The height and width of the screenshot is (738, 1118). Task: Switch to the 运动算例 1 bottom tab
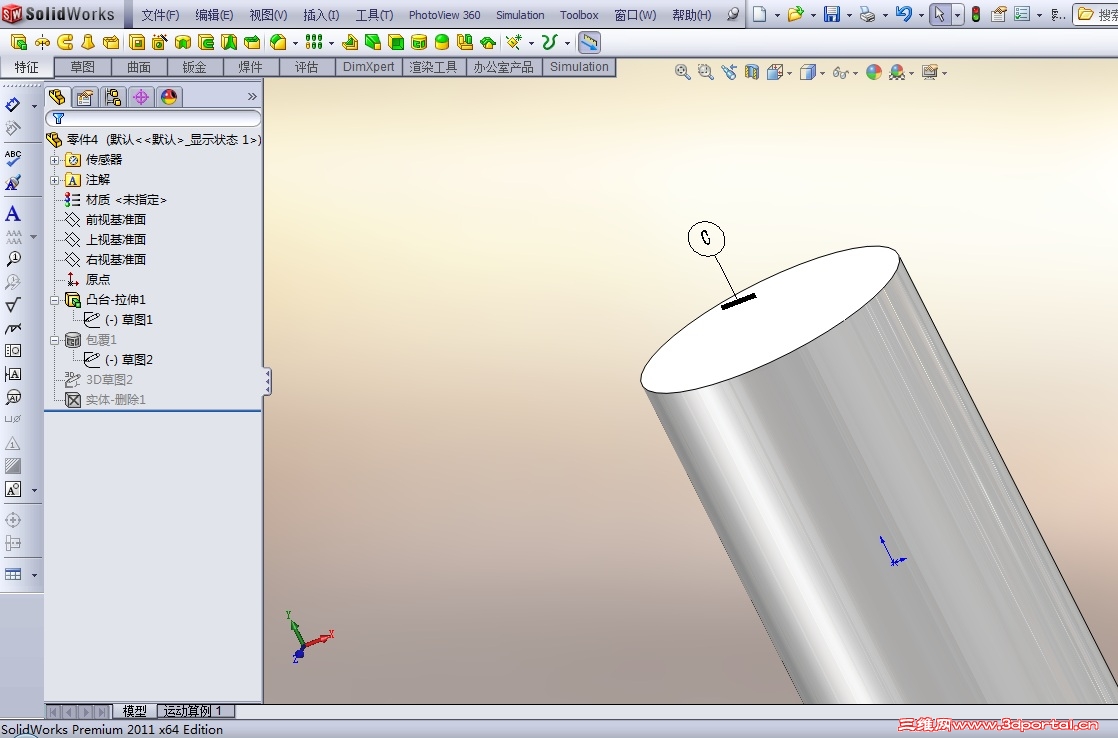click(x=194, y=711)
